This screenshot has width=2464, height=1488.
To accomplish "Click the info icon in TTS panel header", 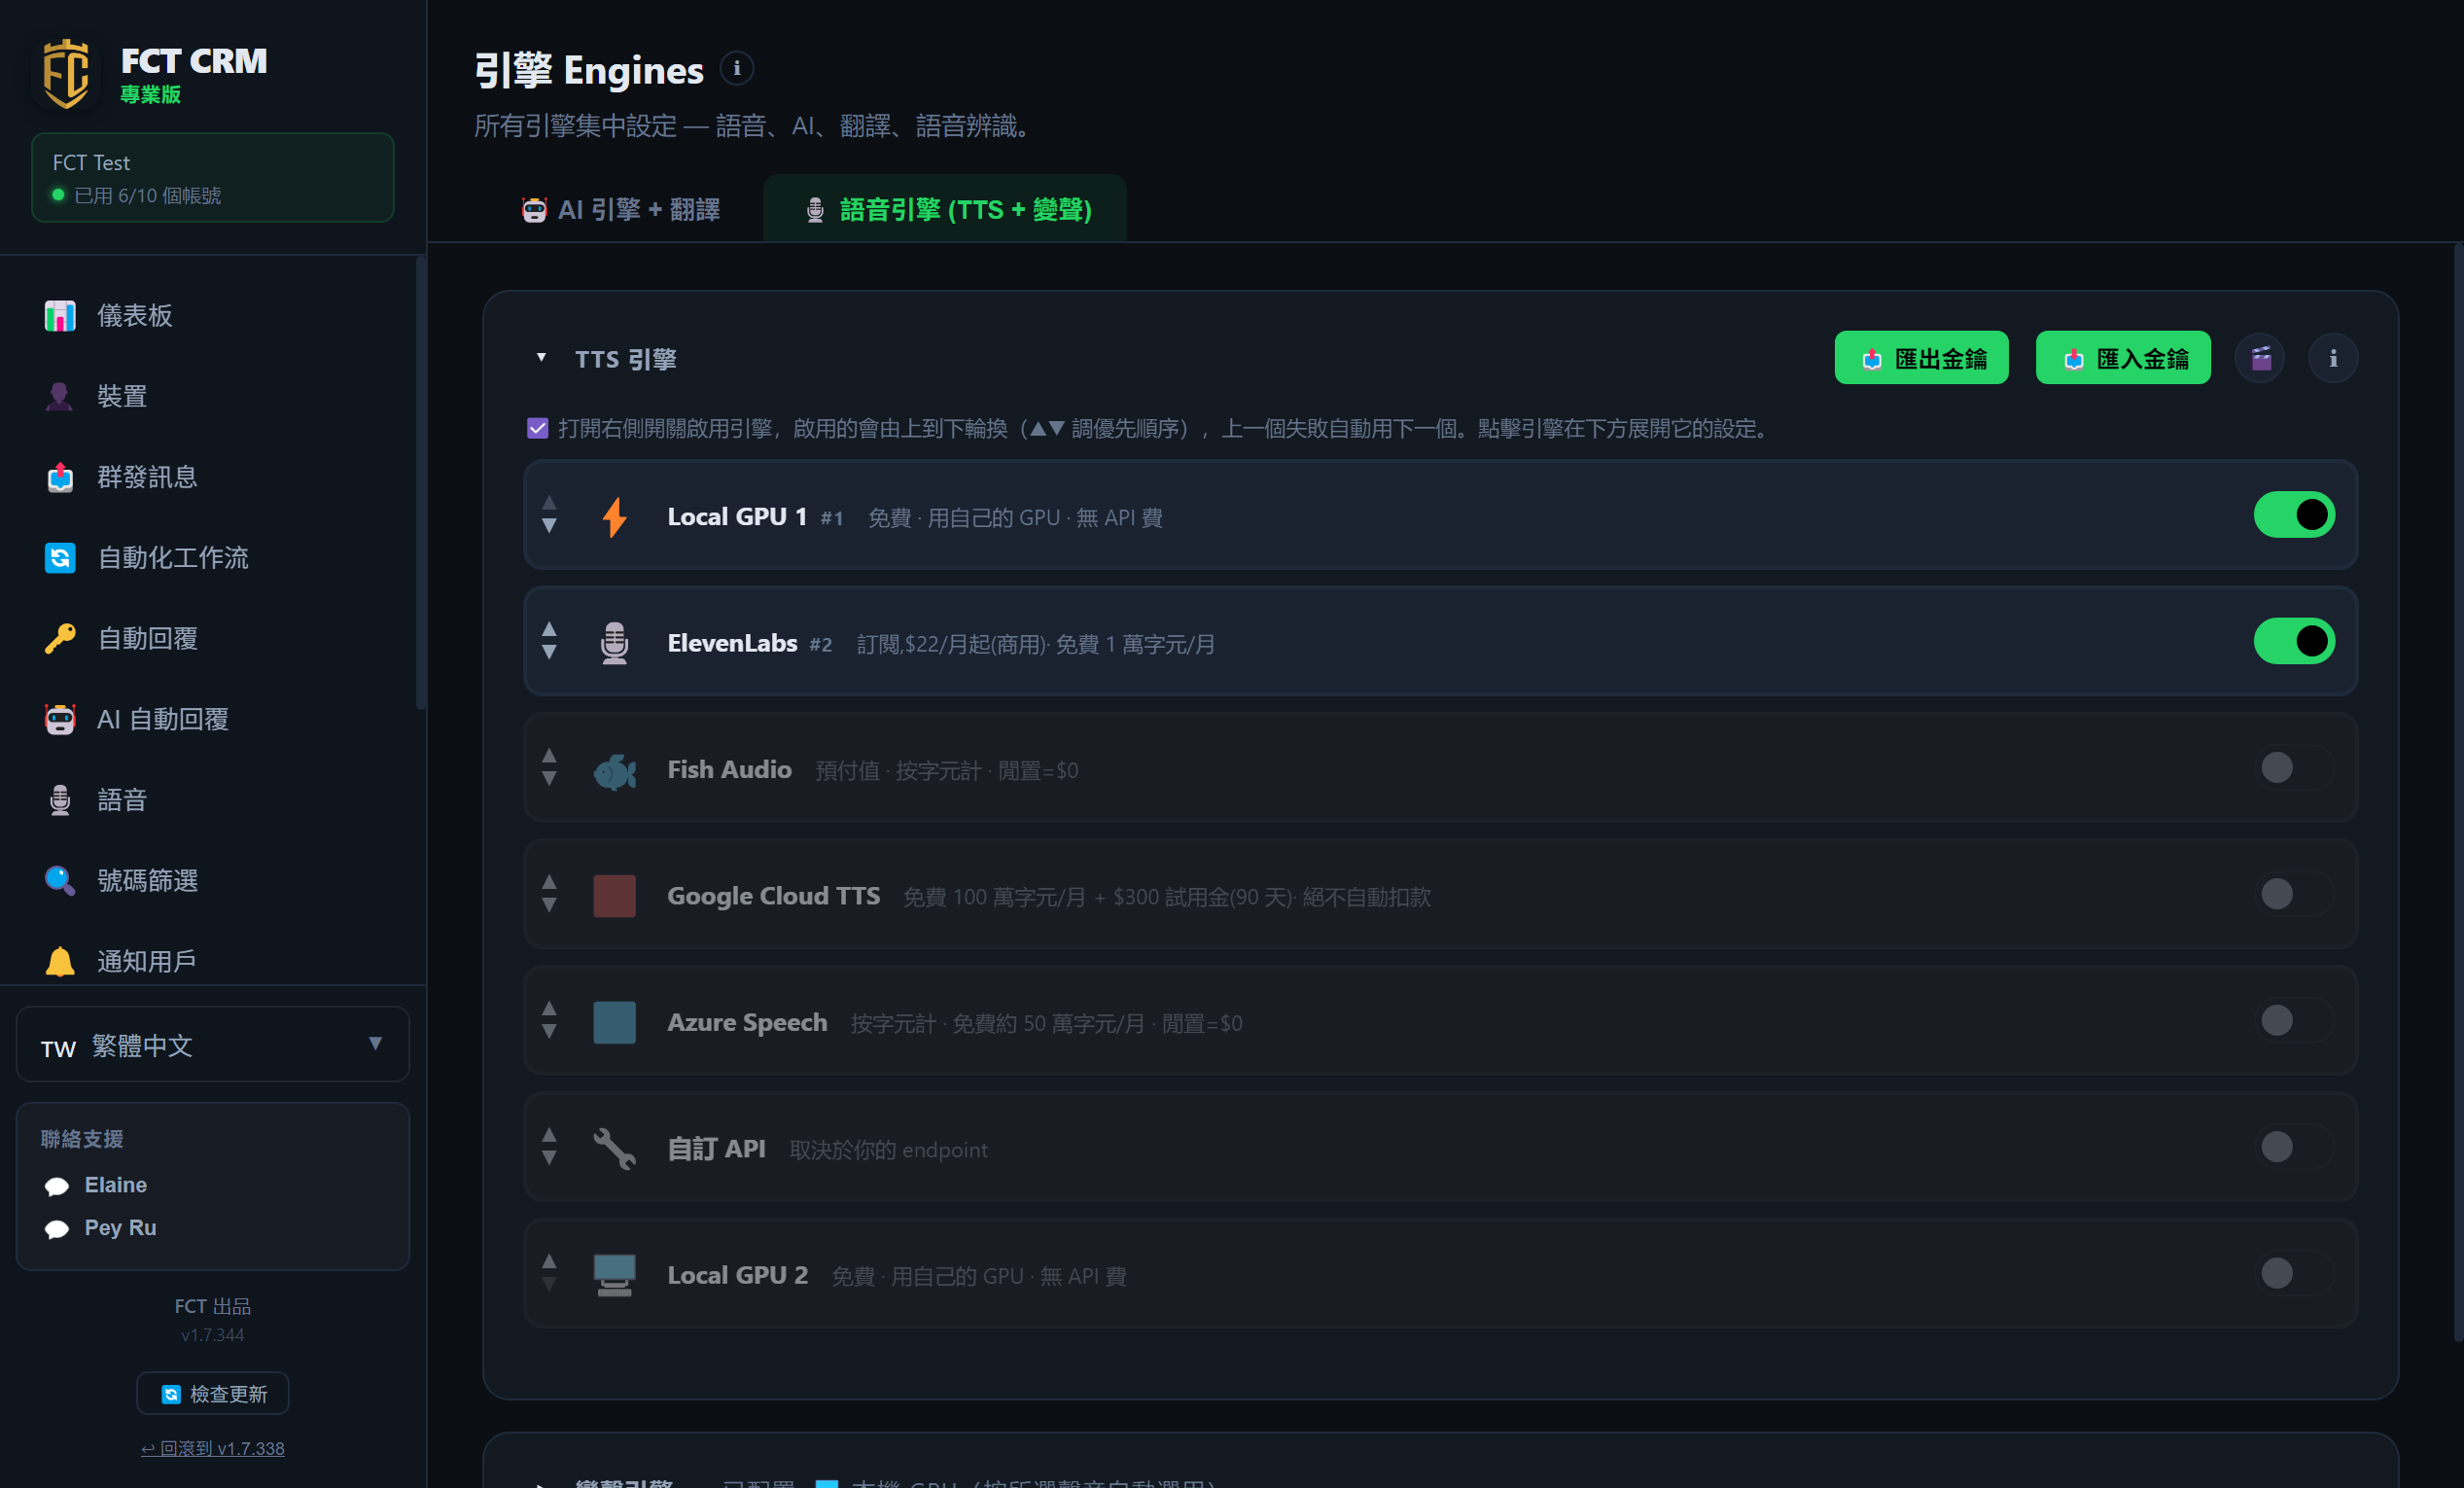I will pos(2333,358).
